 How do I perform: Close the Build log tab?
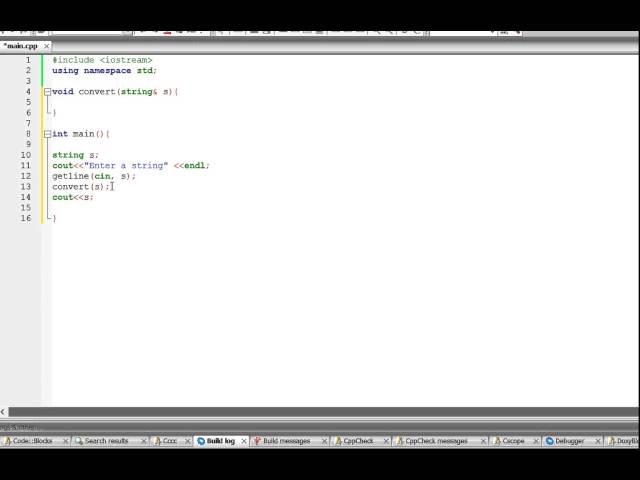point(244,441)
